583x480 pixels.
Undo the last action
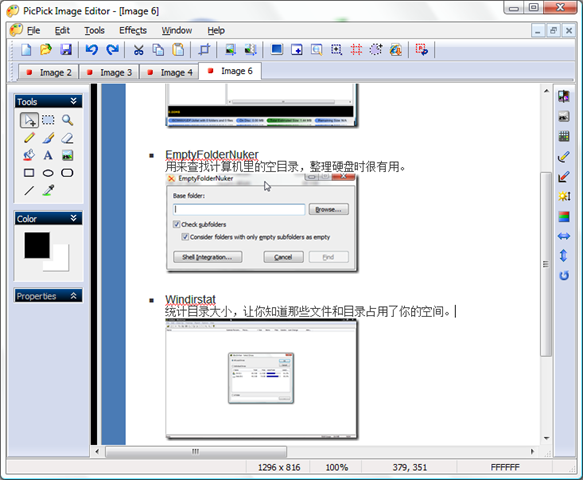91,49
